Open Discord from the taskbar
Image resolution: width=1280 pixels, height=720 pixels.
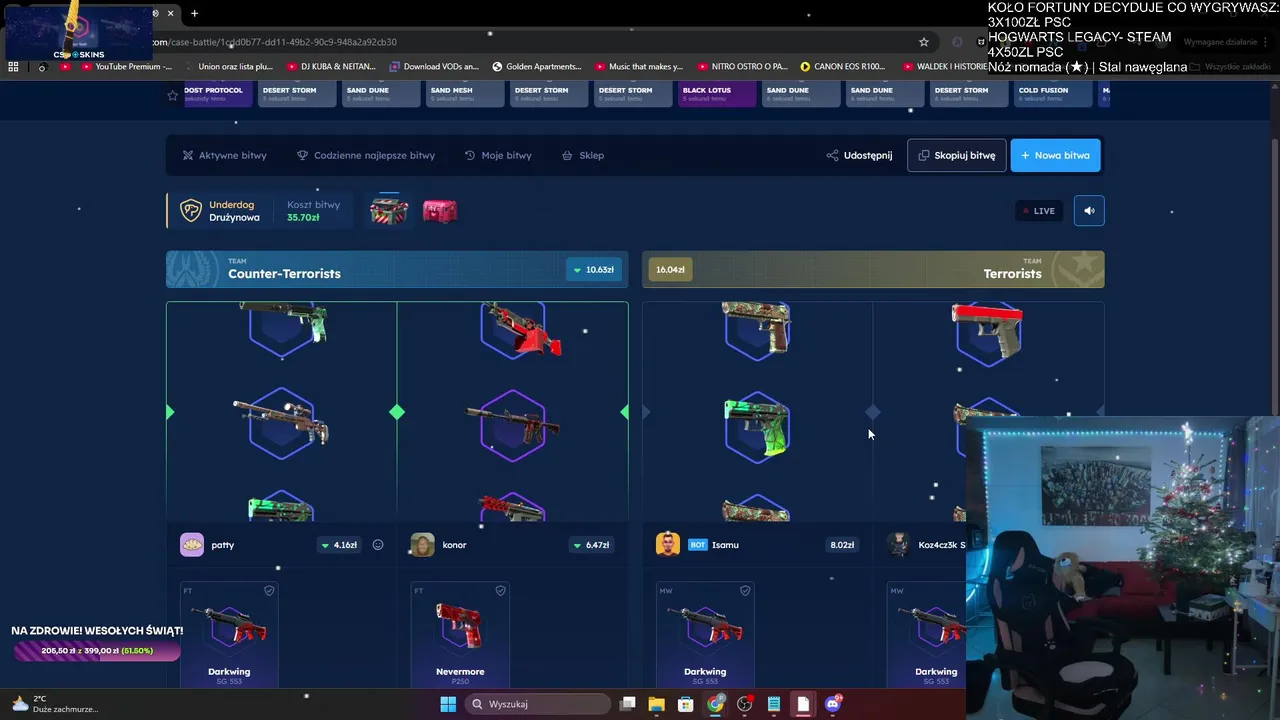click(x=833, y=704)
